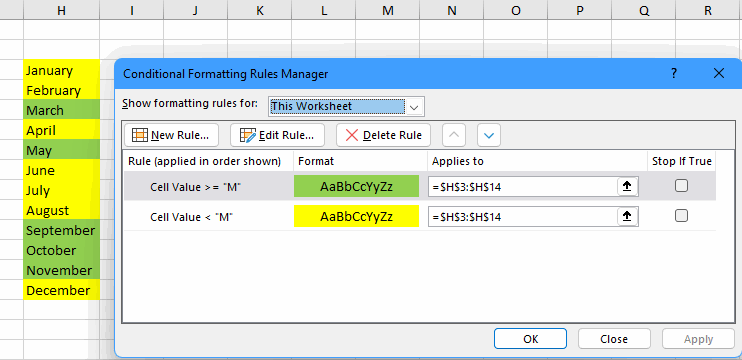Viewport: 742px width, 360px height.
Task: Click the green AaBbCcYyZz format preview
Action: 356,186
